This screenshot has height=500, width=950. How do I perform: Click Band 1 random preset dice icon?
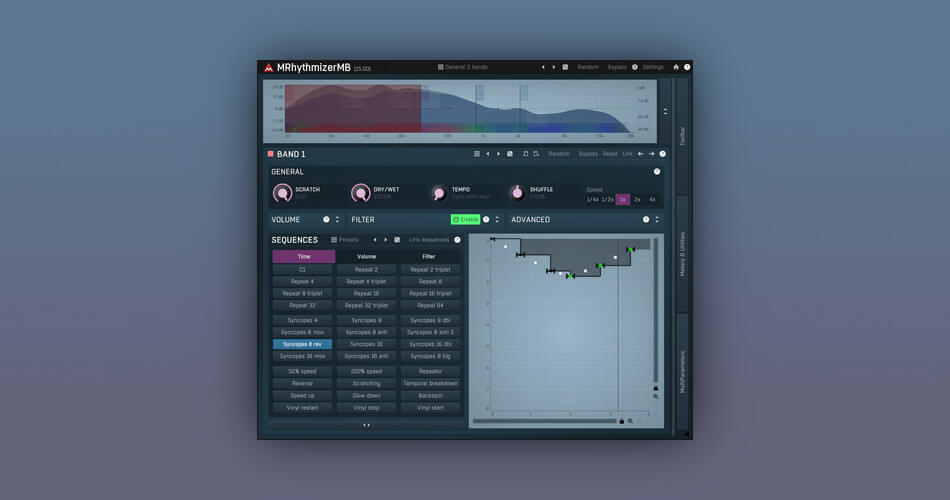click(510, 154)
